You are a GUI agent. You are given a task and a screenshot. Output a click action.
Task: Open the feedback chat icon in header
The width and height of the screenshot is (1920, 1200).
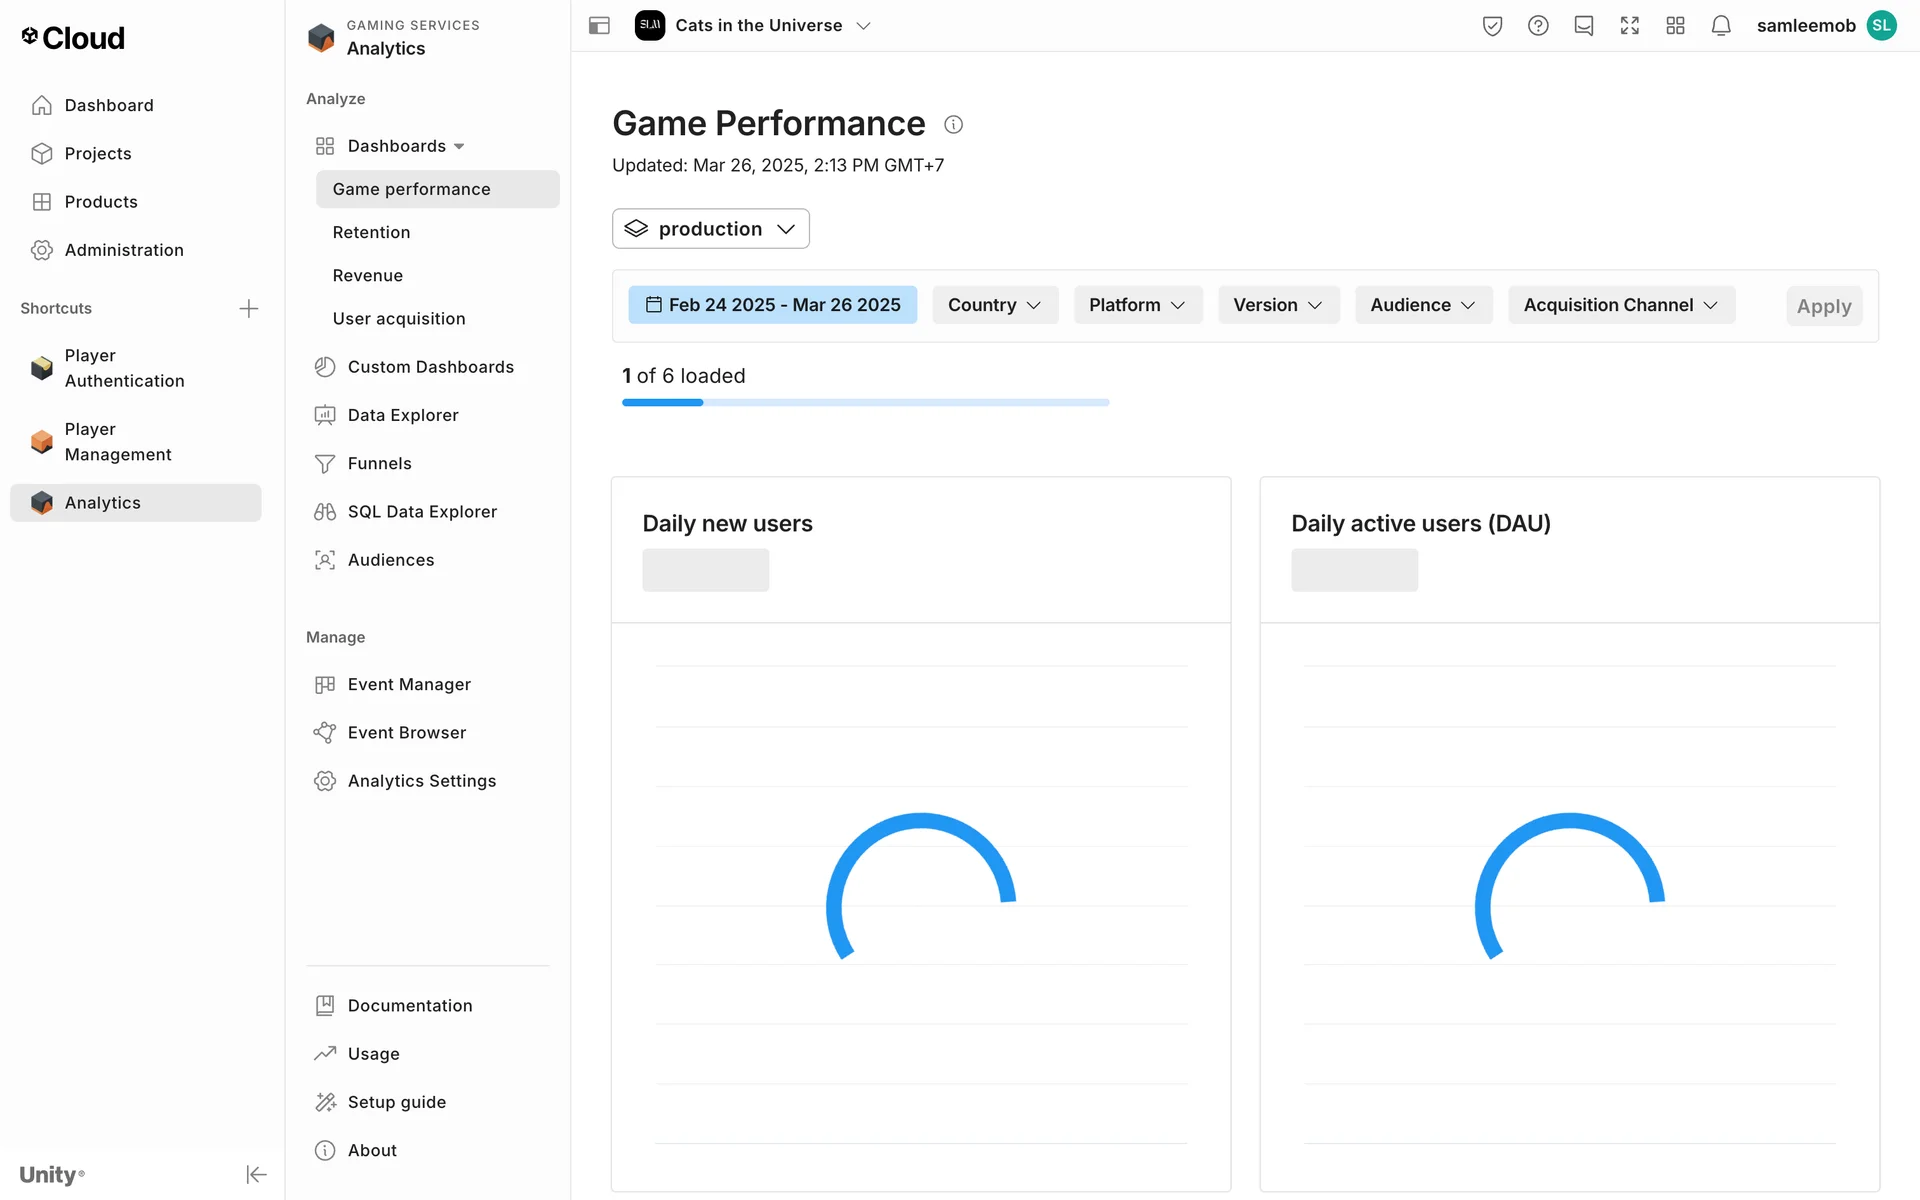1583,26
